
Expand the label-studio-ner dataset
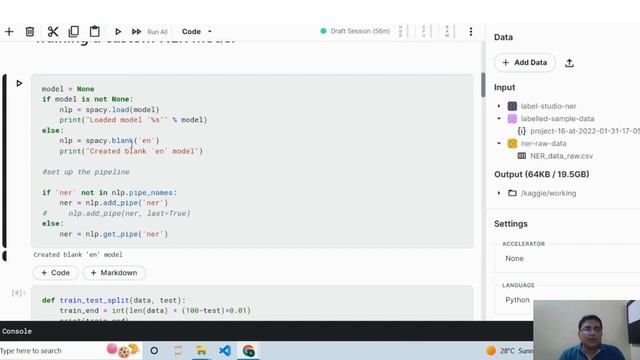[x=499, y=106]
